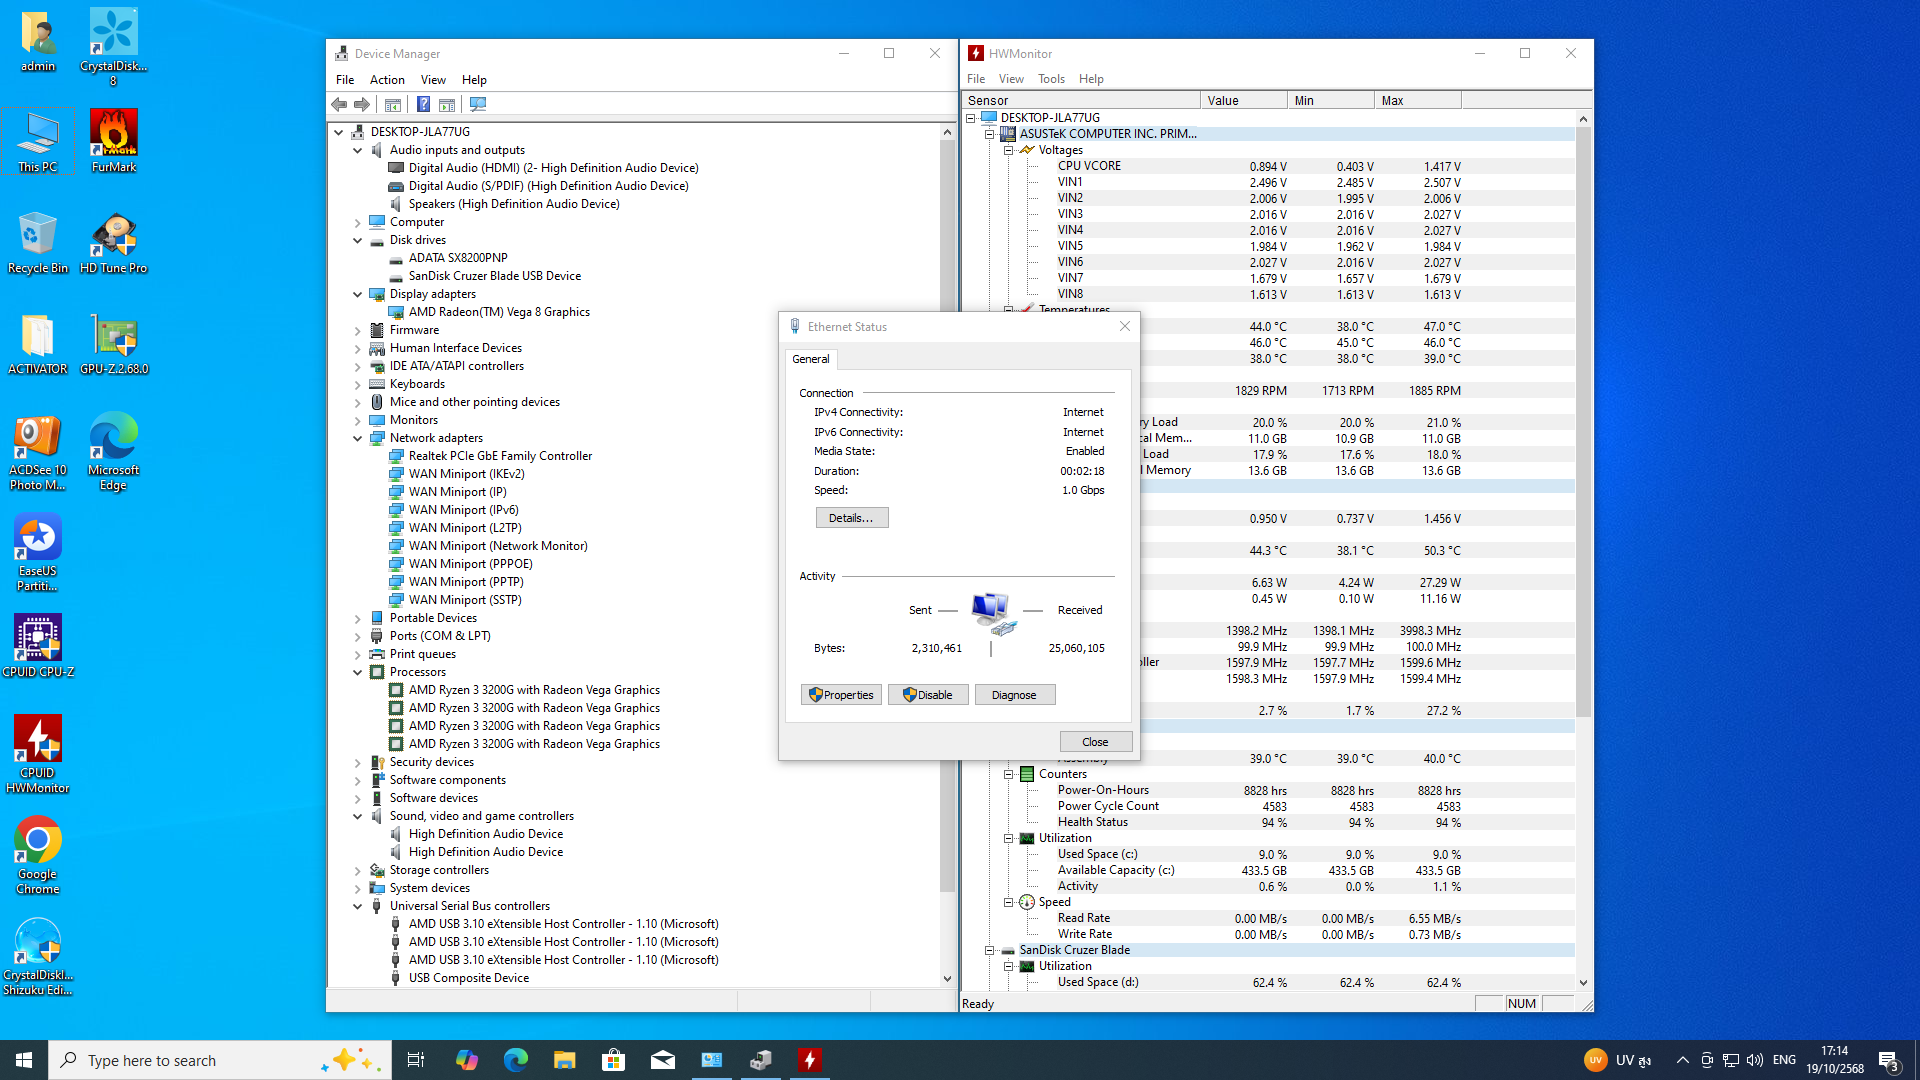Collapse Voltages section in HWMonitor

1008,150
